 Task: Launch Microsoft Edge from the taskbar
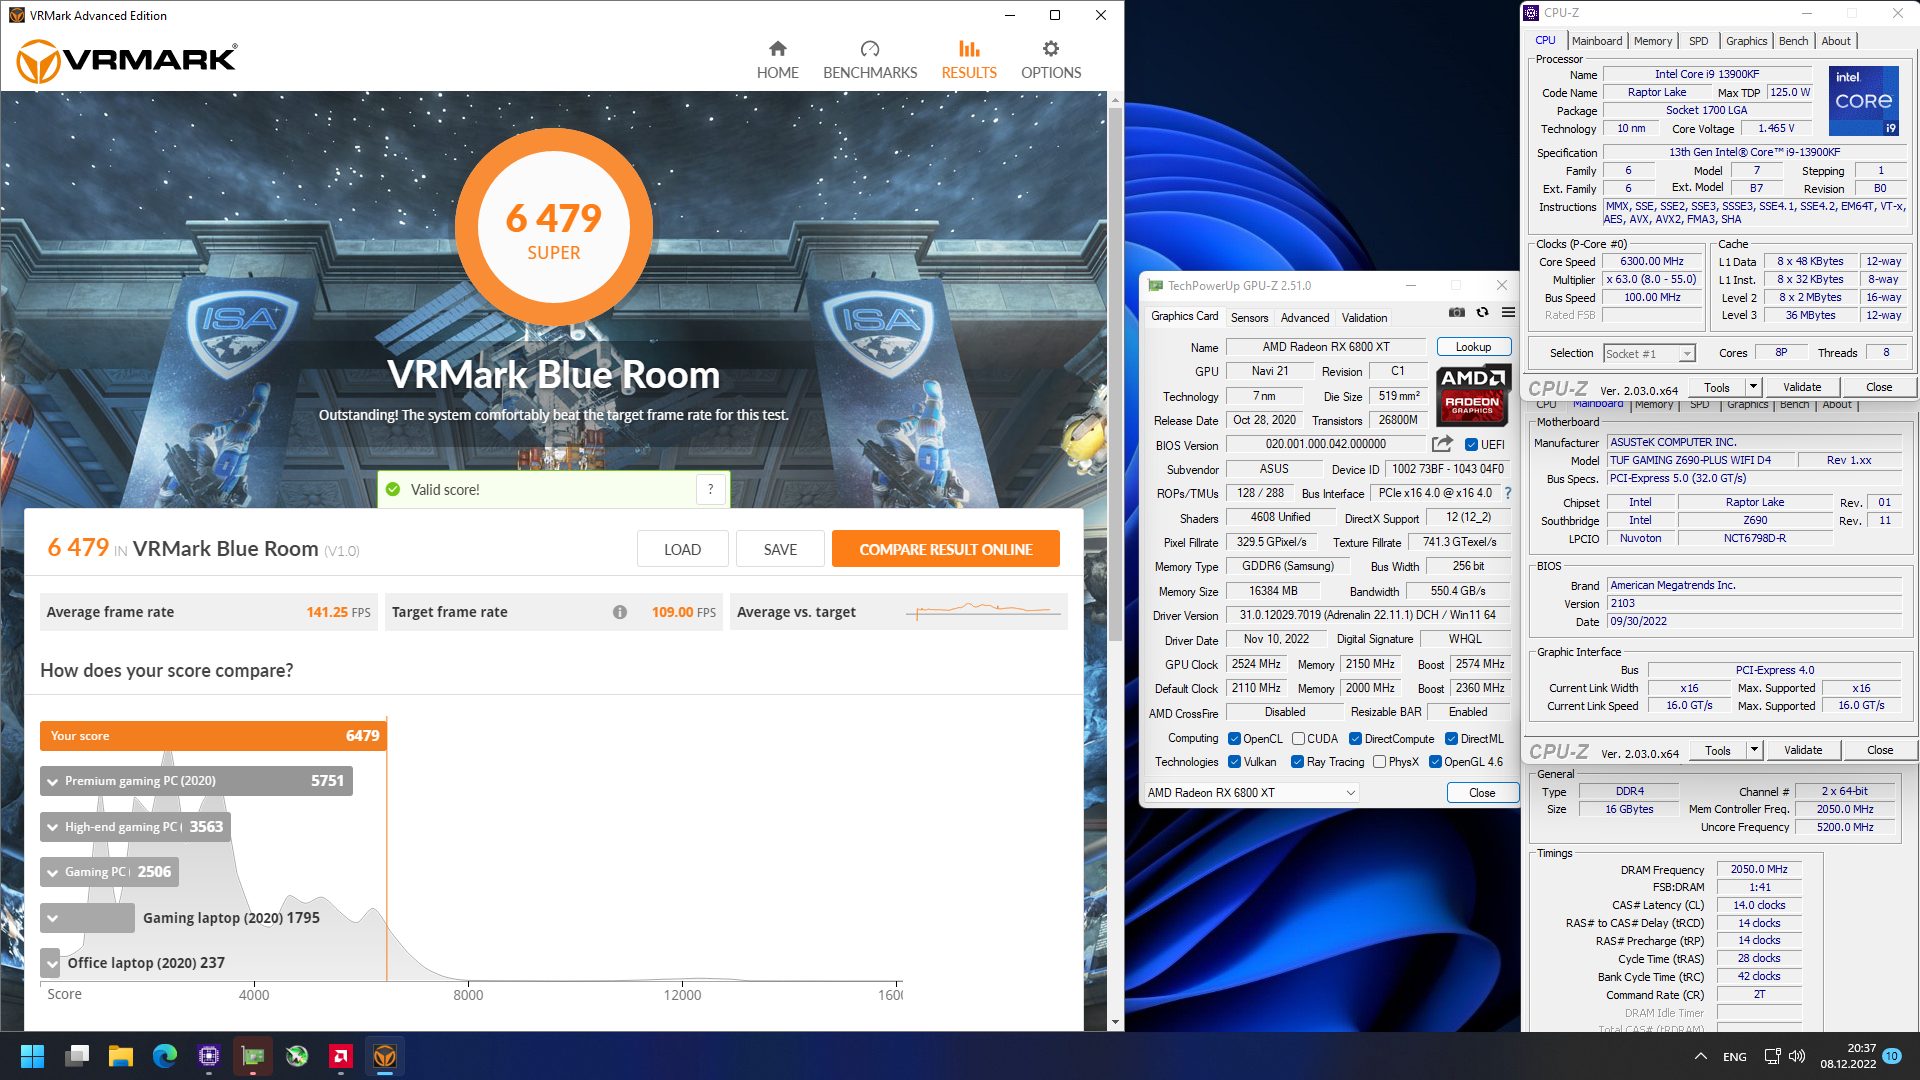pos(165,1056)
